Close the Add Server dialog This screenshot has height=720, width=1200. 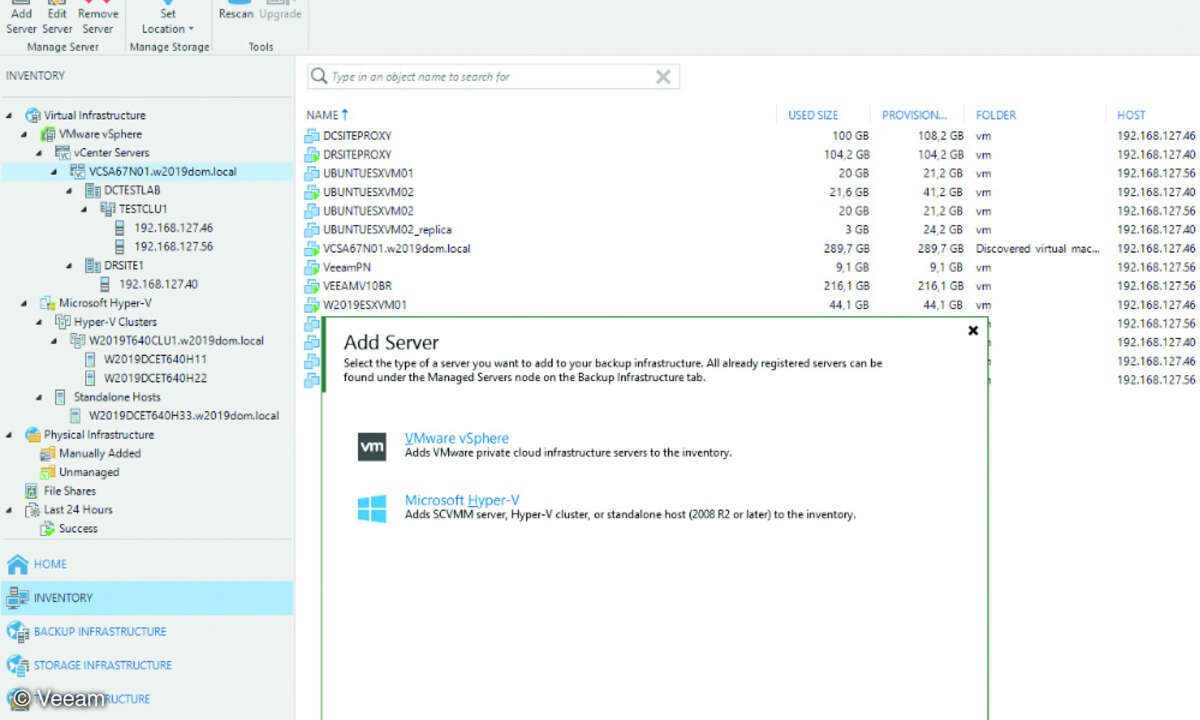point(973,330)
